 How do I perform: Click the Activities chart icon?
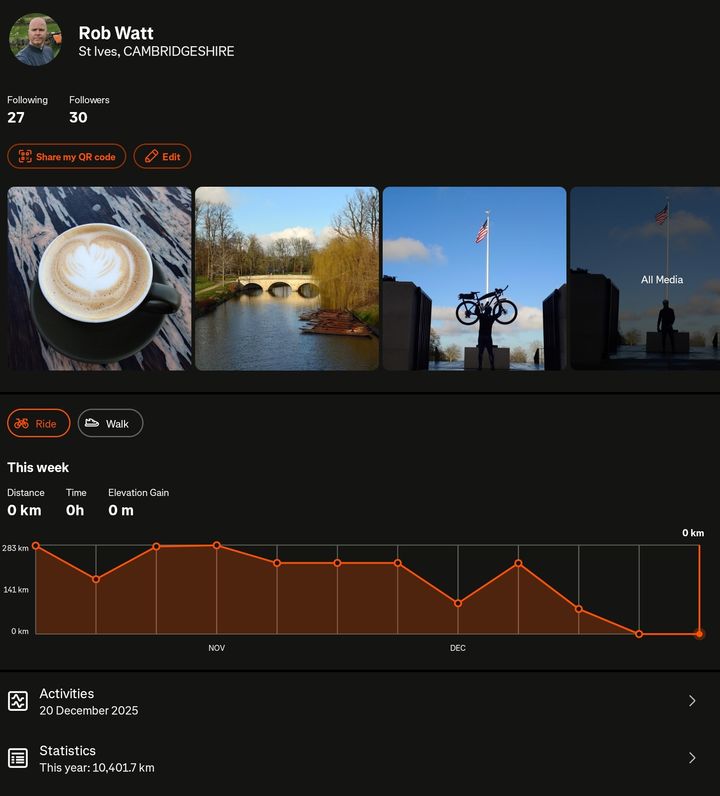pyautogui.click(x=18, y=701)
